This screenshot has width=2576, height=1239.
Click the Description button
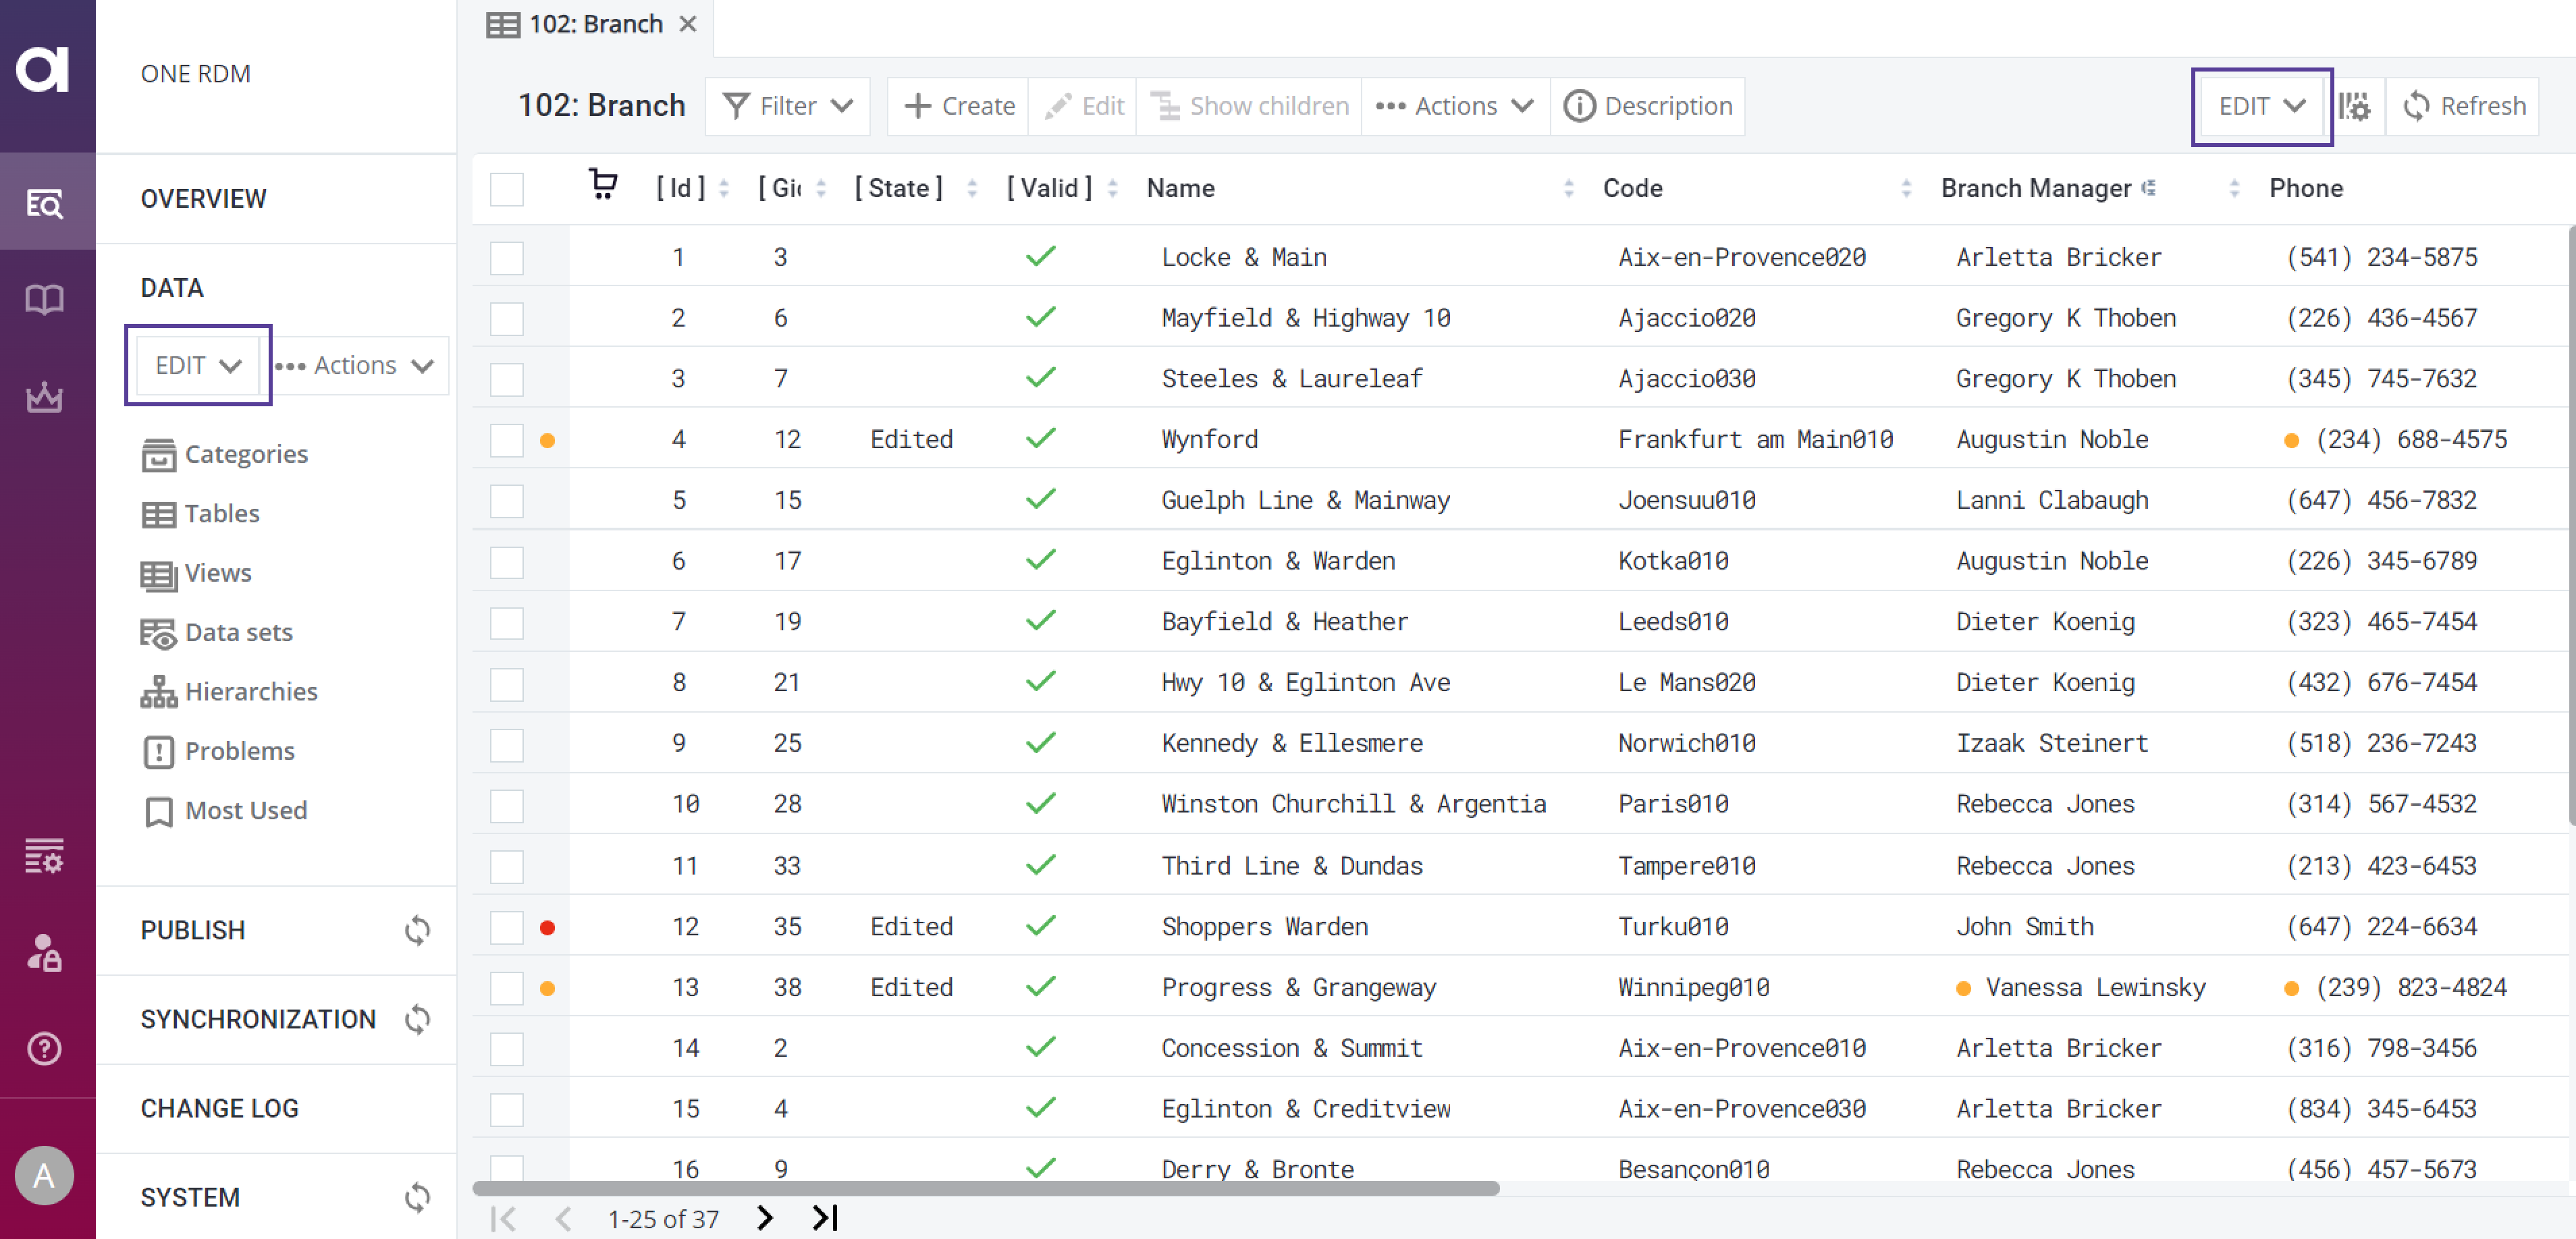point(1648,106)
